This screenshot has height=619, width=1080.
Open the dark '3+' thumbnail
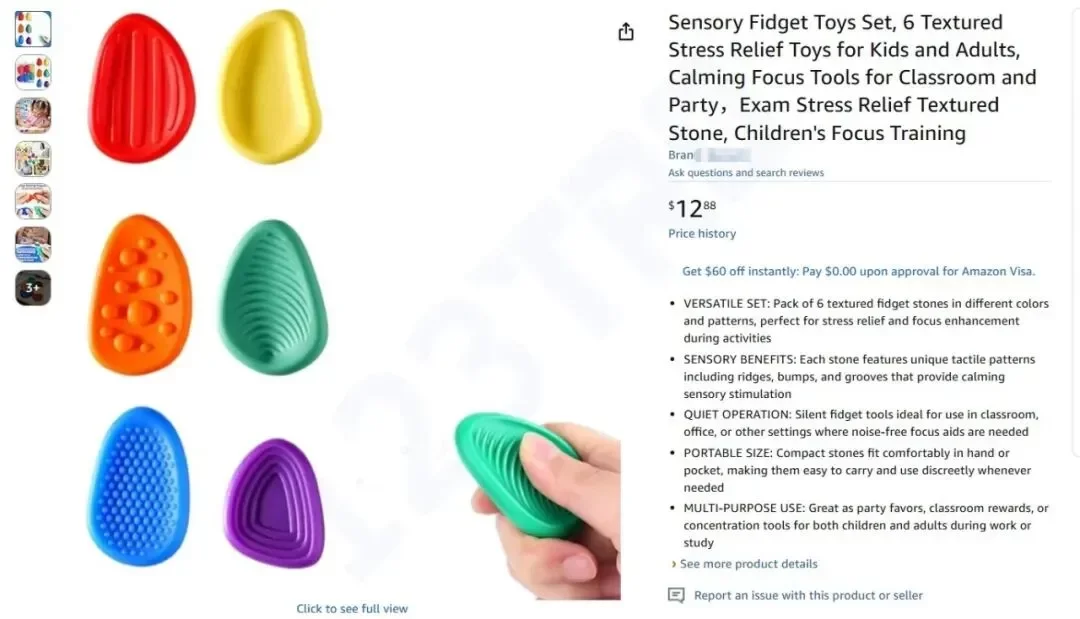[x=33, y=288]
